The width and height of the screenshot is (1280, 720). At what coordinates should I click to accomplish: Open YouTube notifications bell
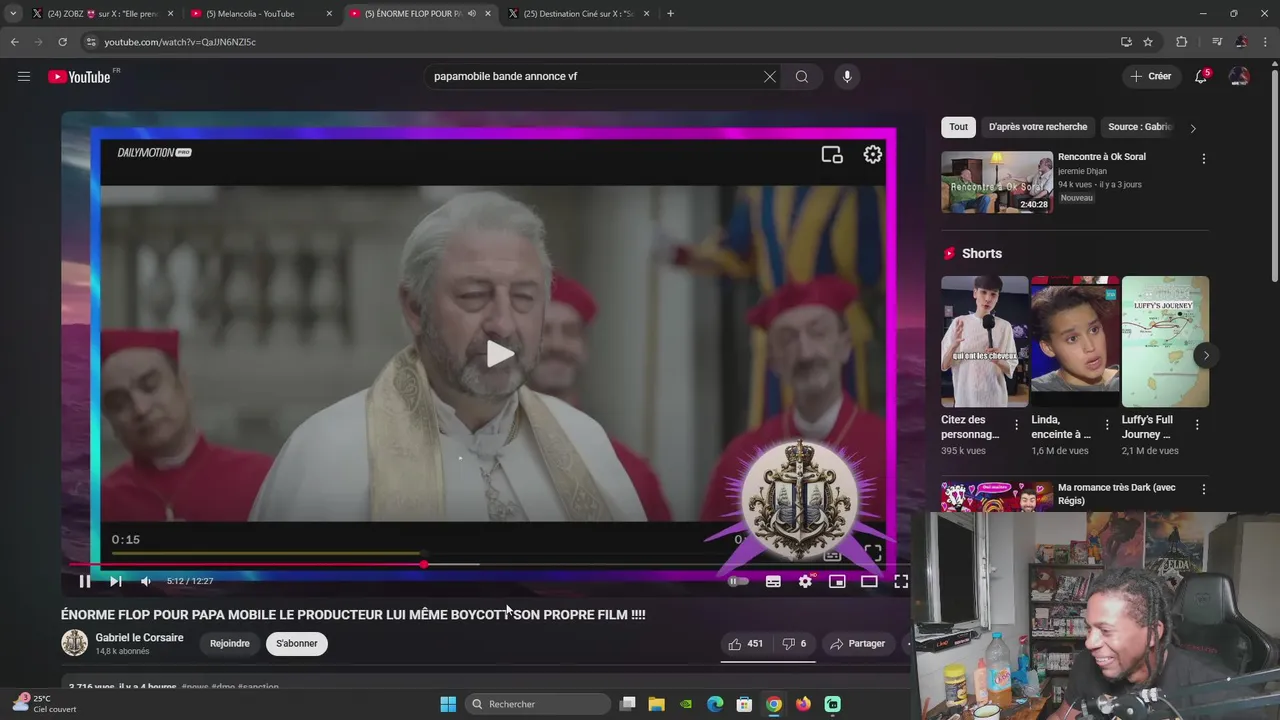coord(1201,76)
